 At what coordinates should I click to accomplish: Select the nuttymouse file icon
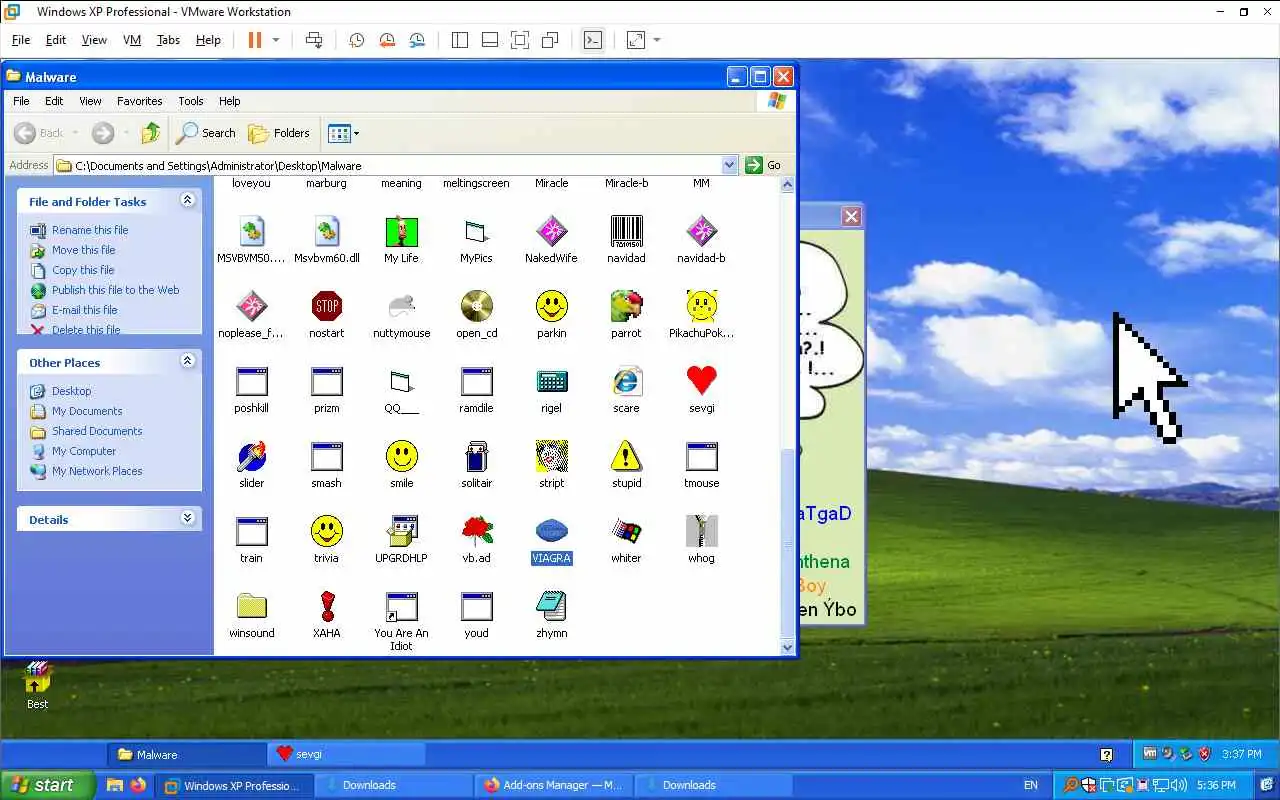pyautogui.click(x=401, y=306)
